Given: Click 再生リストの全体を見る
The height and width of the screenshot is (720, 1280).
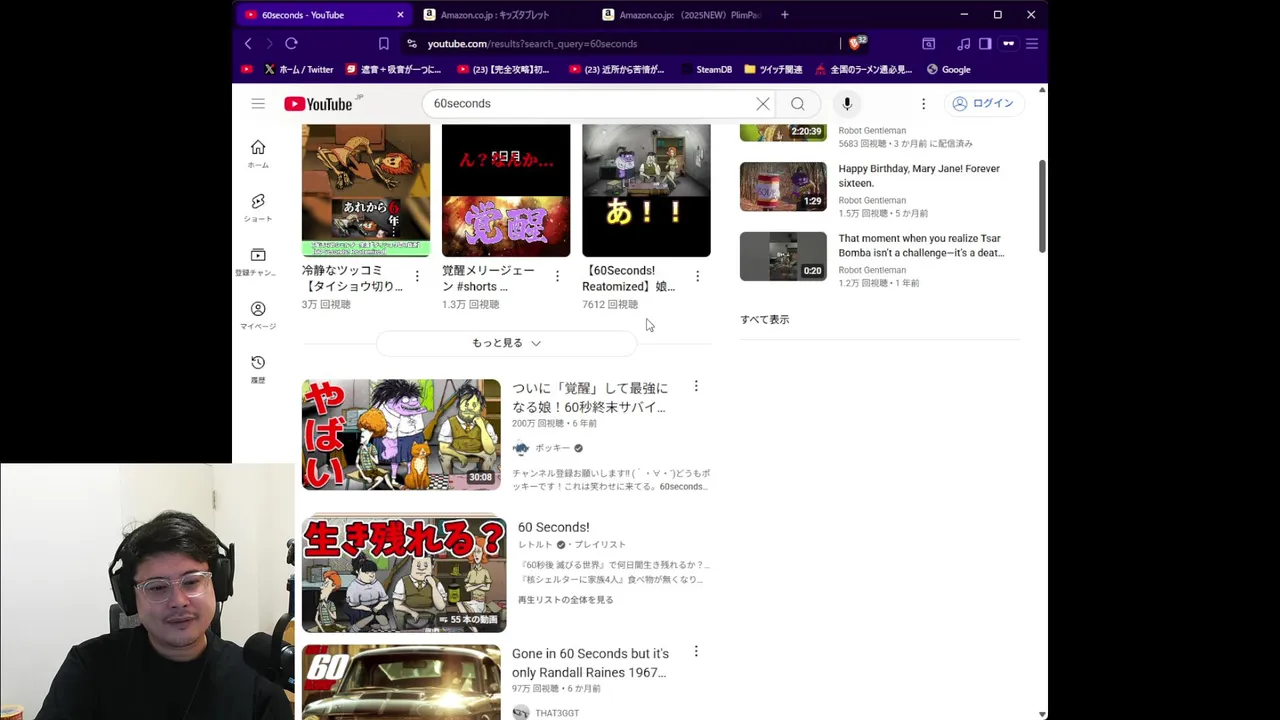Looking at the screenshot, I should pyautogui.click(x=565, y=600).
